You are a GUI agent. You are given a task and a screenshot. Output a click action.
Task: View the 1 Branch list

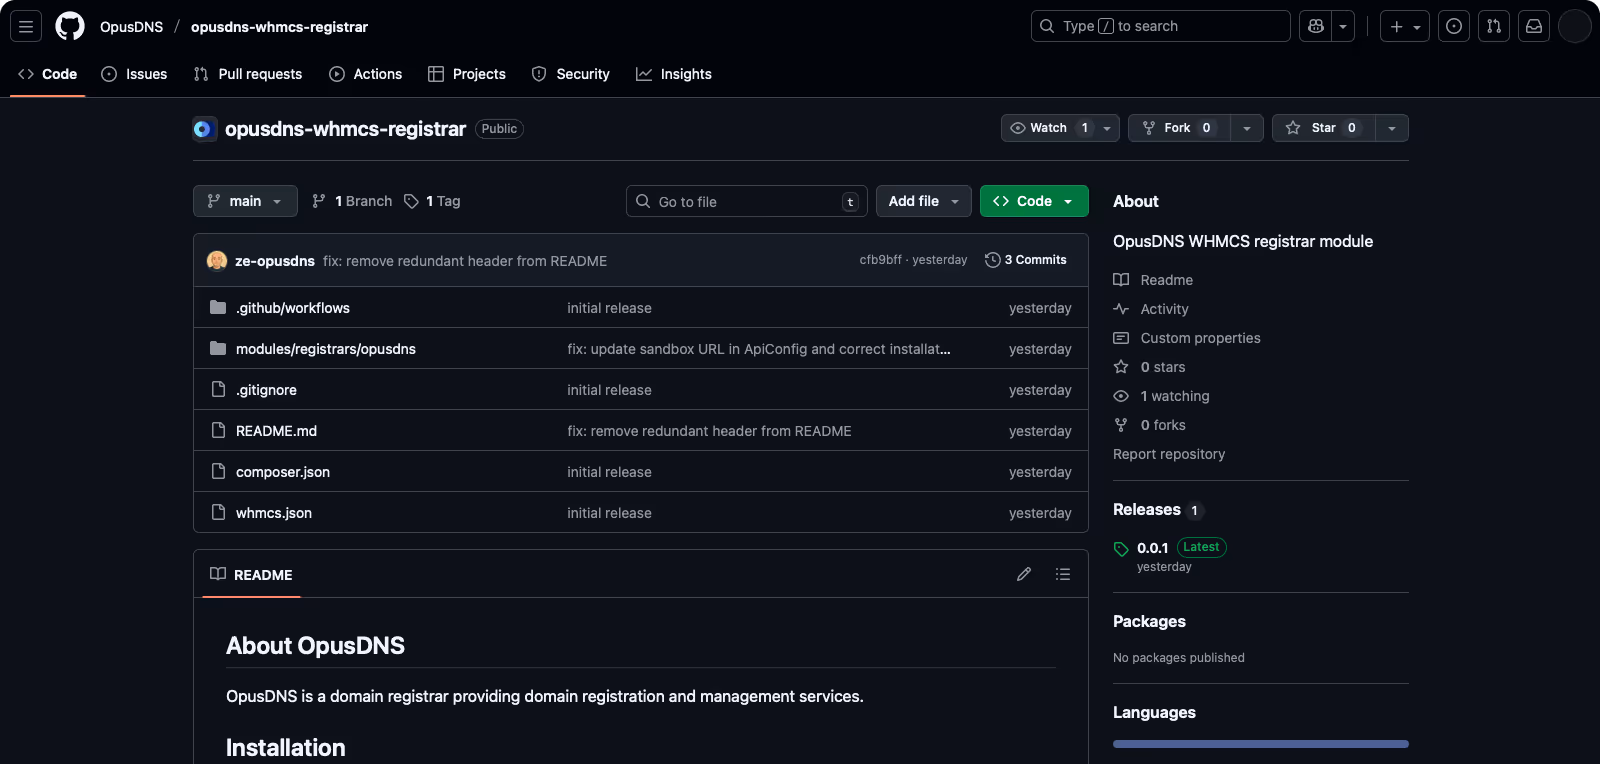click(352, 201)
